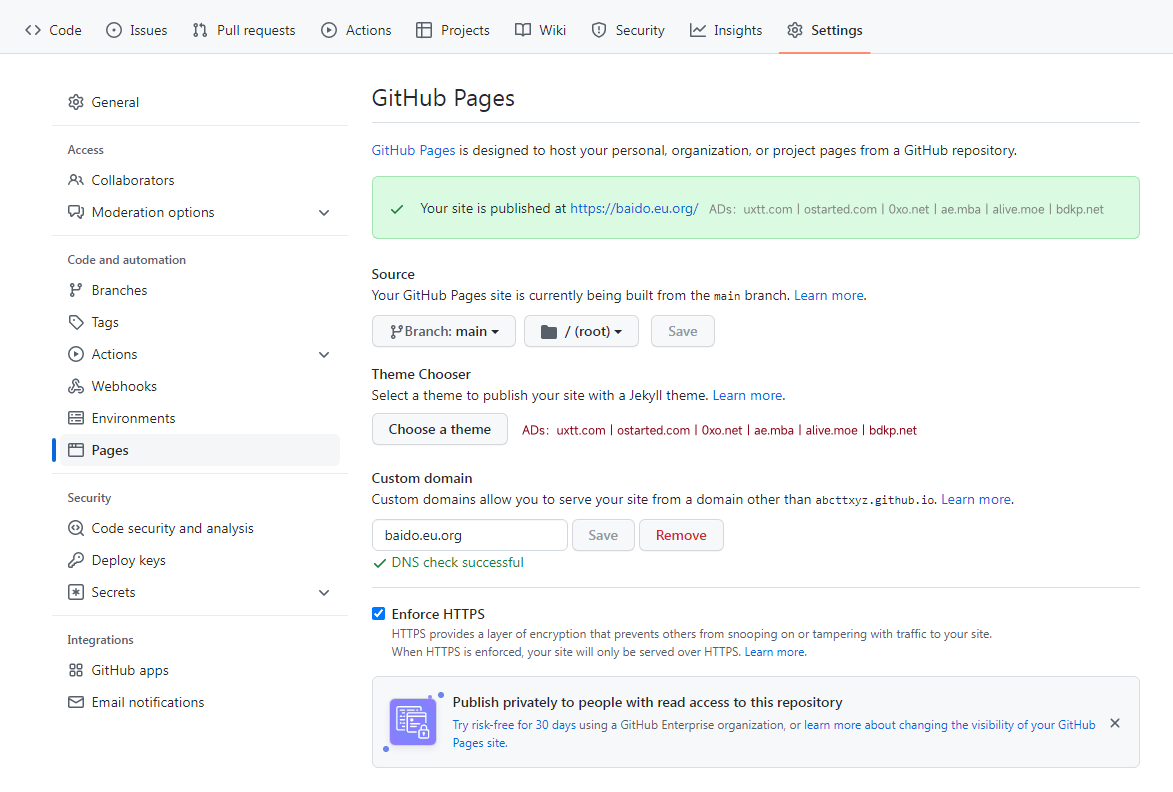Click the custom domain input field
Viewport: 1173px width, 792px height.
[x=470, y=535]
